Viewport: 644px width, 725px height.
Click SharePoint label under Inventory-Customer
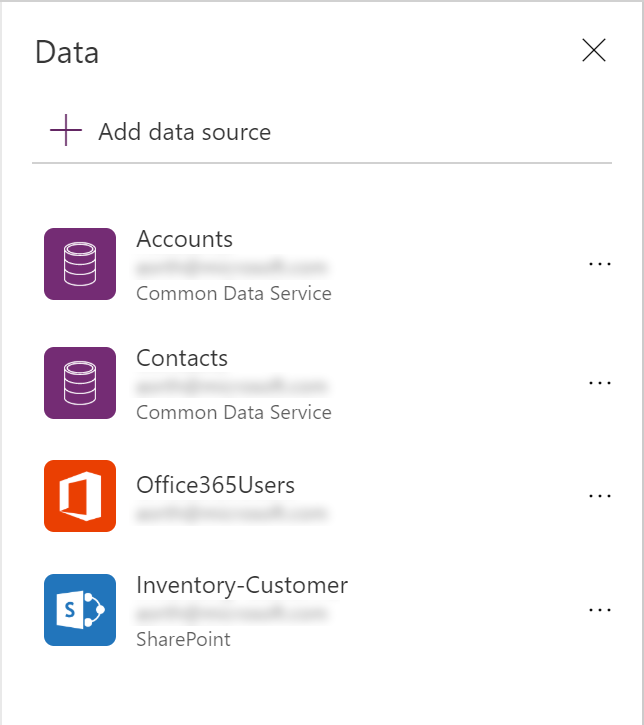click(x=183, y=639)
